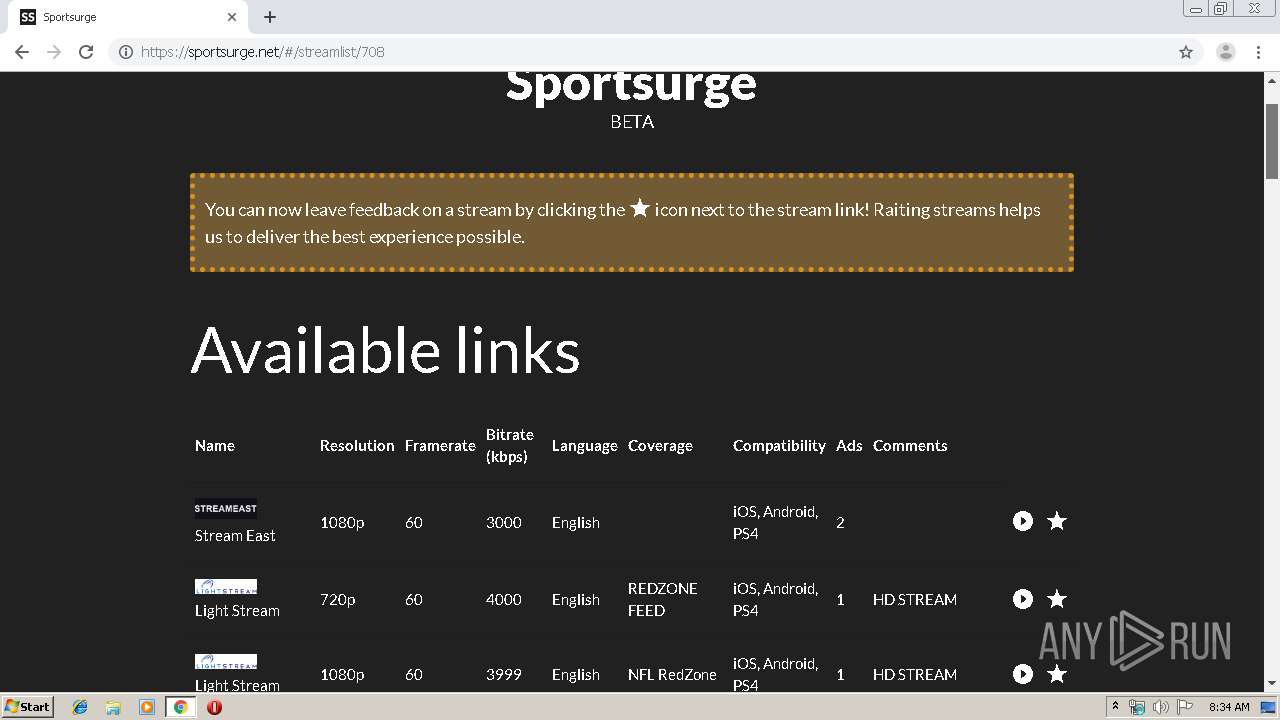
Task: Click the Ads column header
Action: coord(849,446)
